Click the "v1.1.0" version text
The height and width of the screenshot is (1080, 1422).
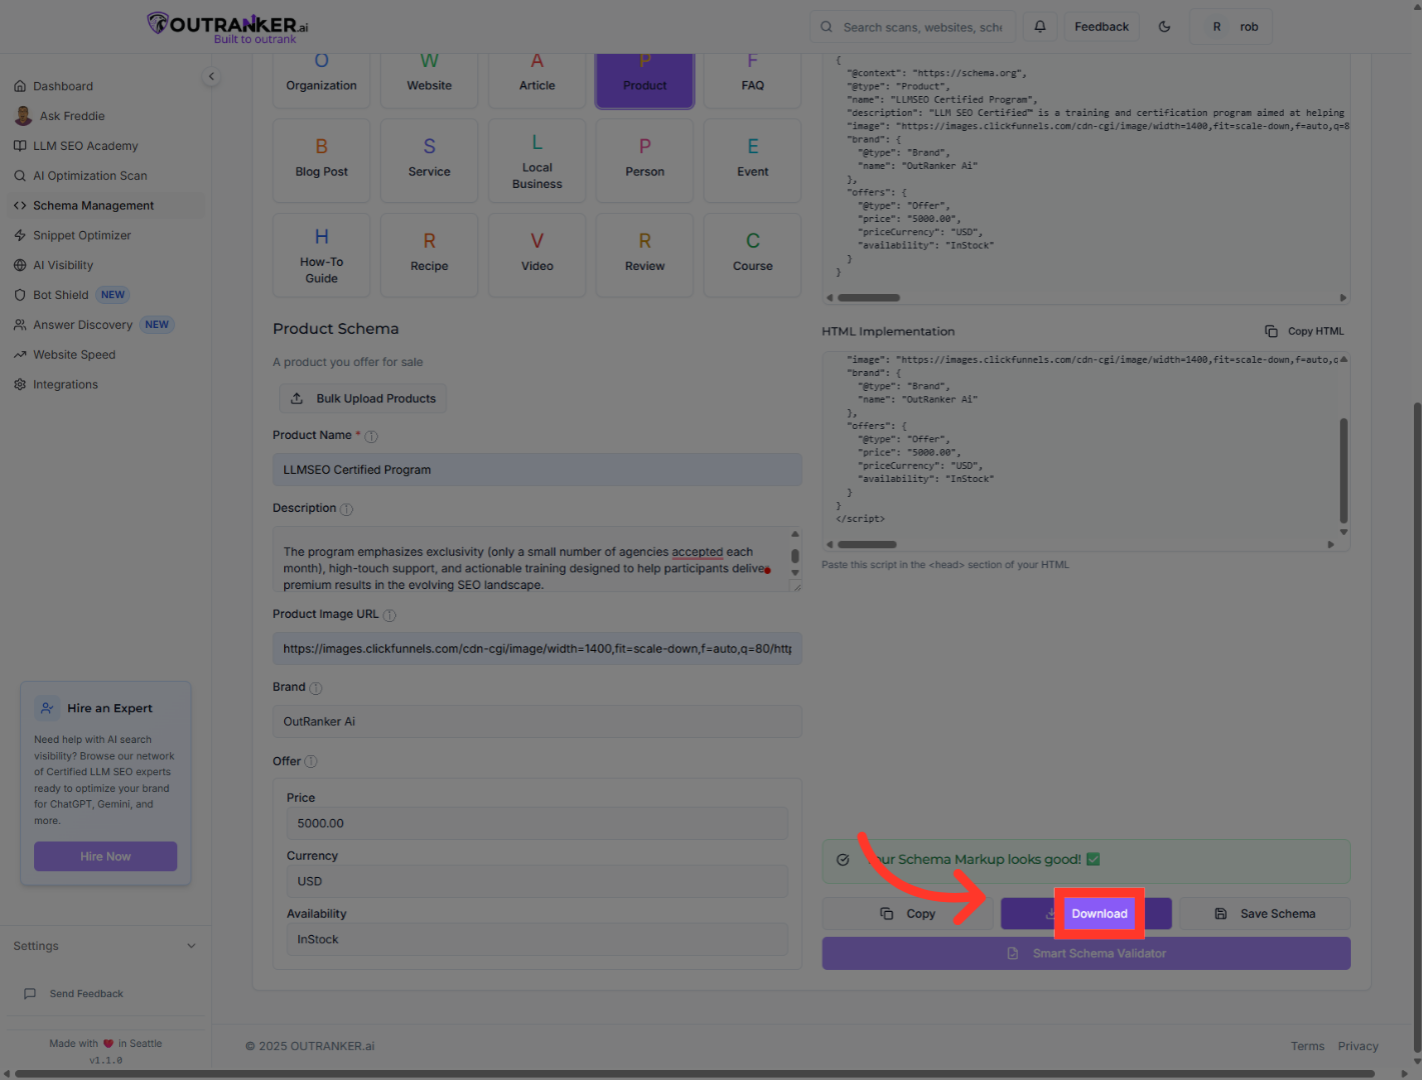106,1061
